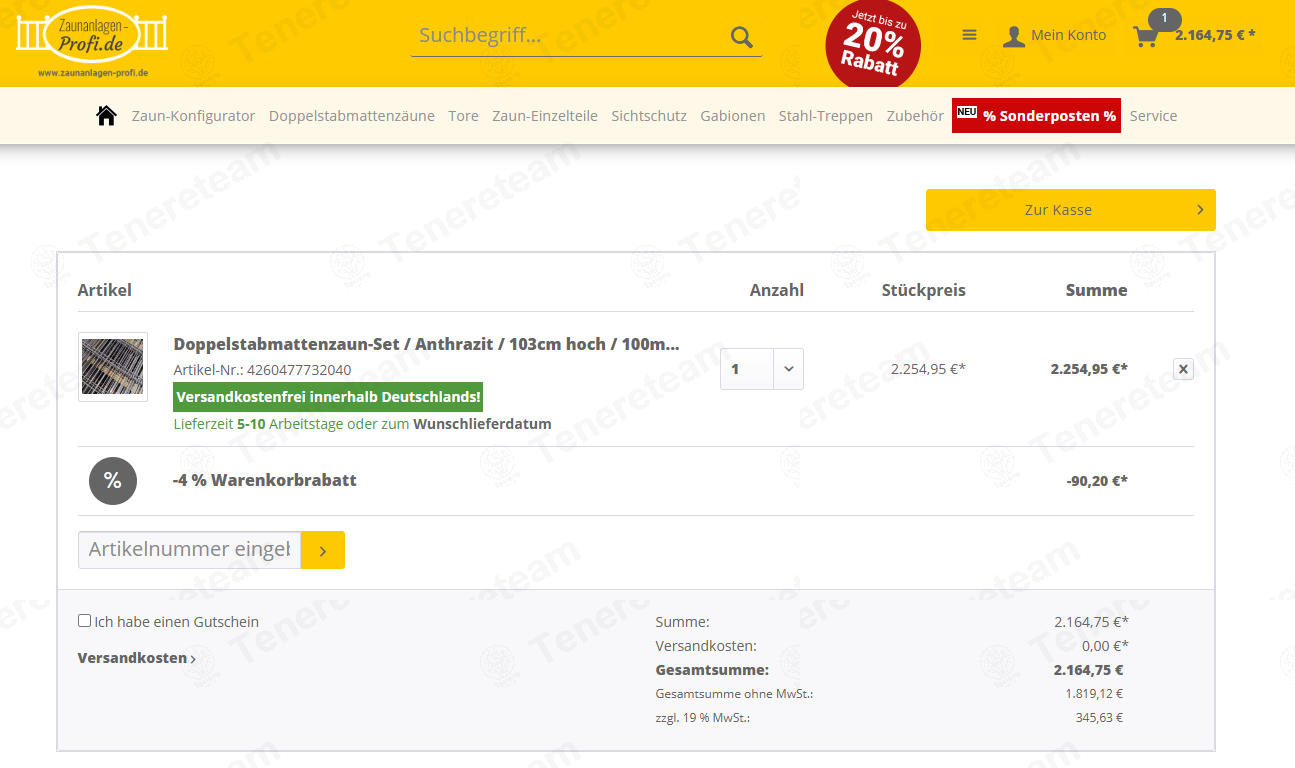This screenshot has height=768, width=1295.
Task: Submit article number with yellow arrow button
Action: 323,550
